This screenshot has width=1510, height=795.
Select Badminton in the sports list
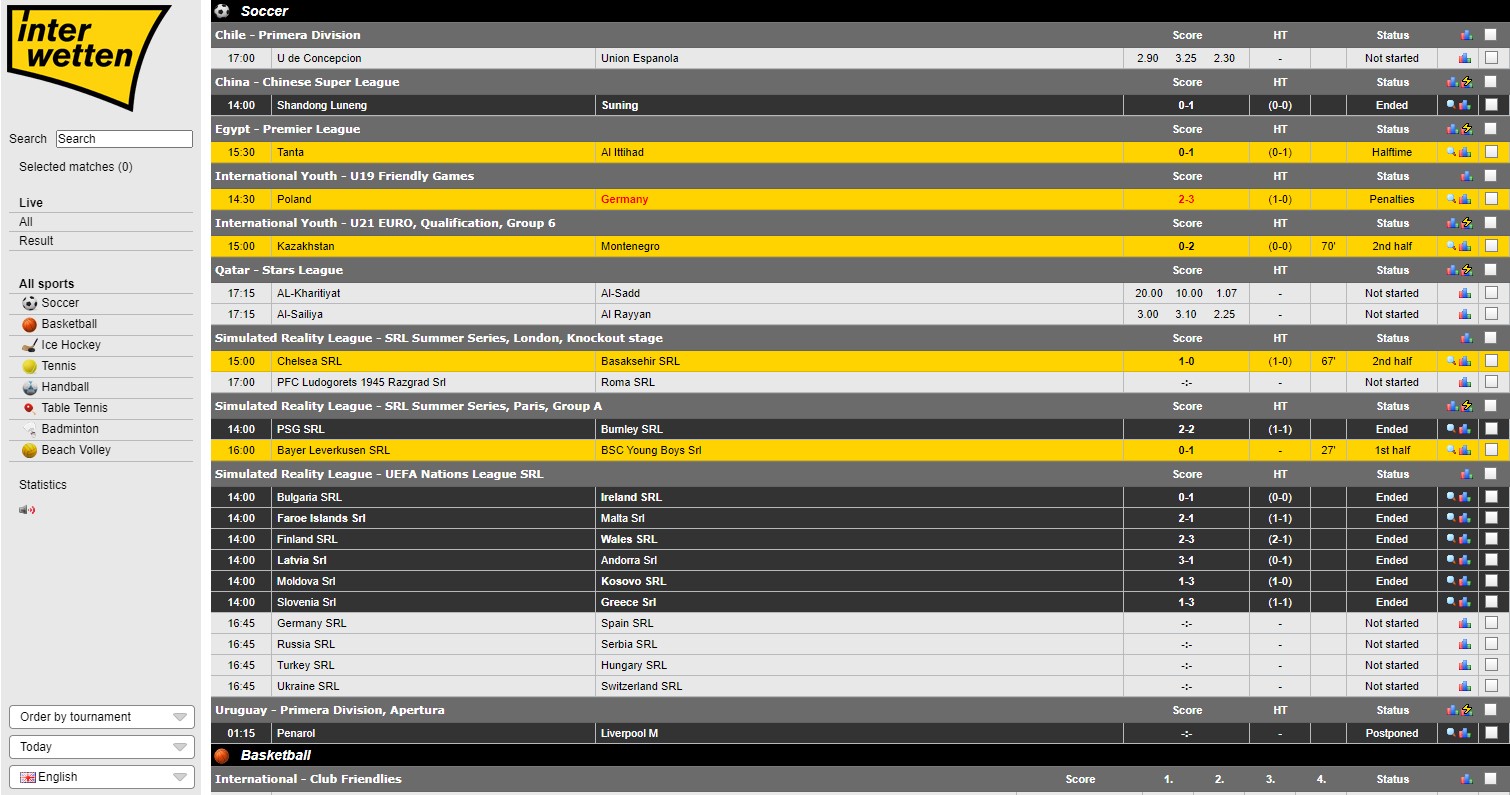(x=70, y=429)
